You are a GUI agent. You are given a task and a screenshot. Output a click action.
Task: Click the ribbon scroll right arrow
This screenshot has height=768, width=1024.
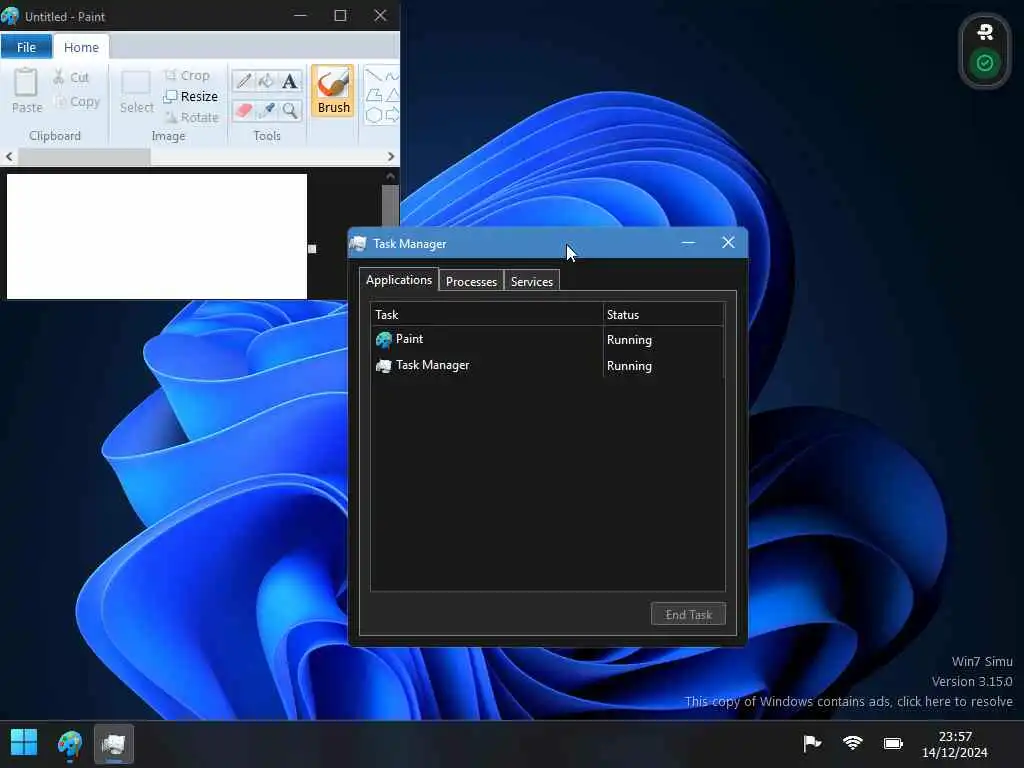(391, 157)
